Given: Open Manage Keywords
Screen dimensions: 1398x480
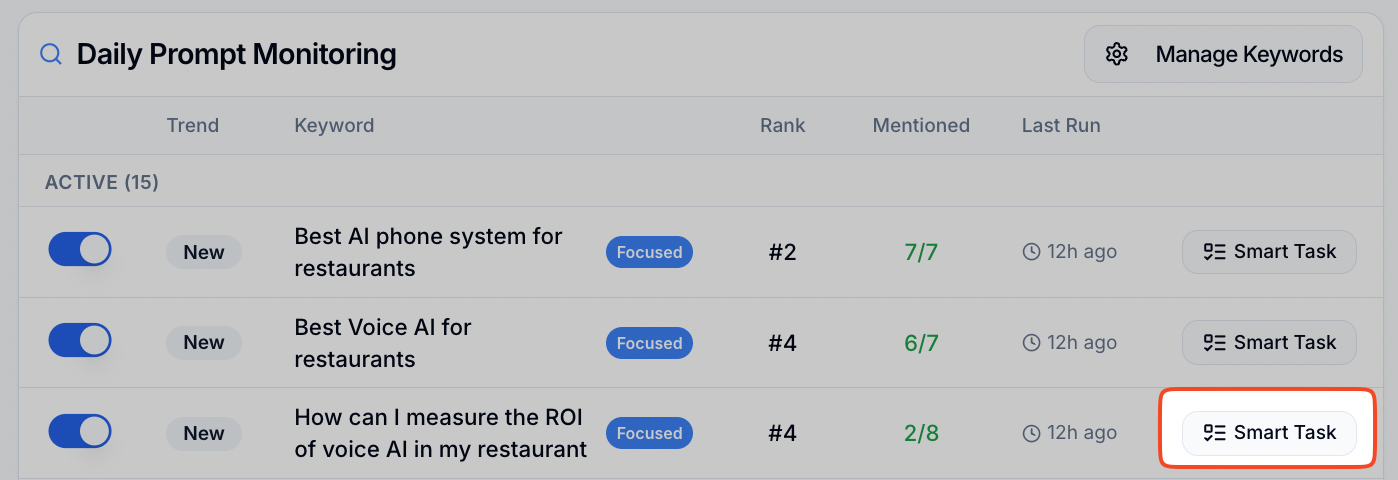Looking at the screenshot, I should 1223,54.
